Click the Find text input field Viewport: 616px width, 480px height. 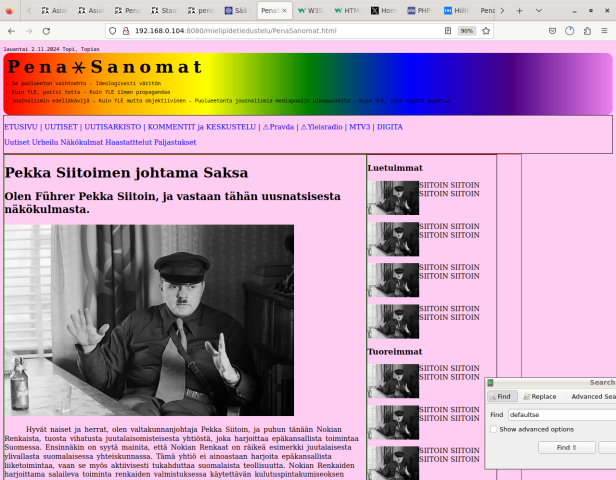click(560, 414)
